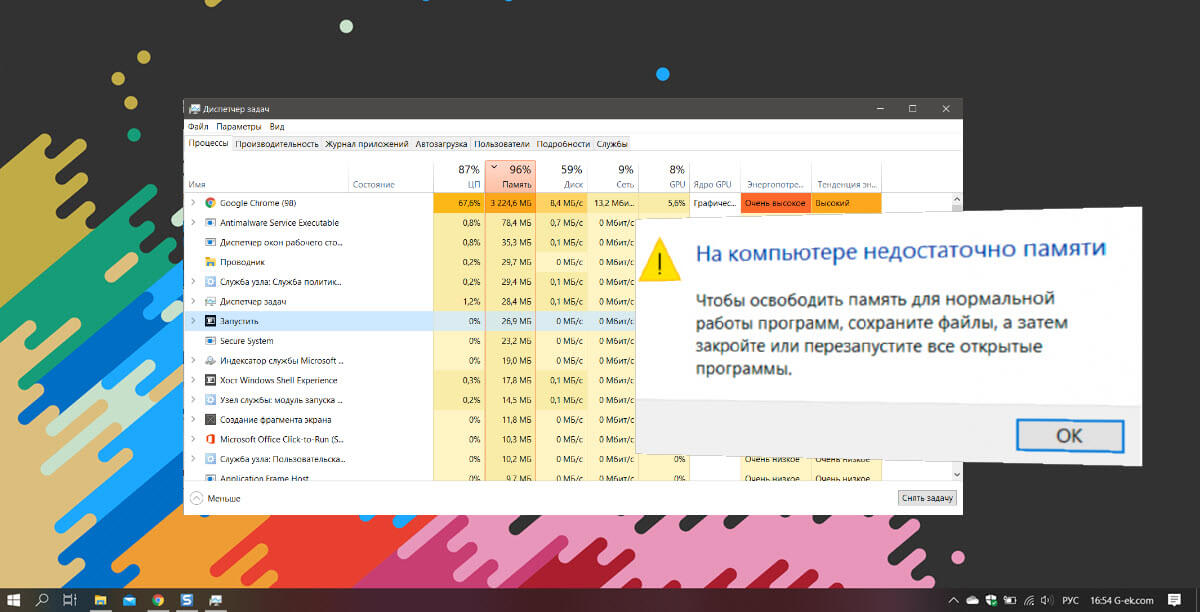1200x612 pixels.
Task: Open the Параметры menu
Action: point(239,127)
